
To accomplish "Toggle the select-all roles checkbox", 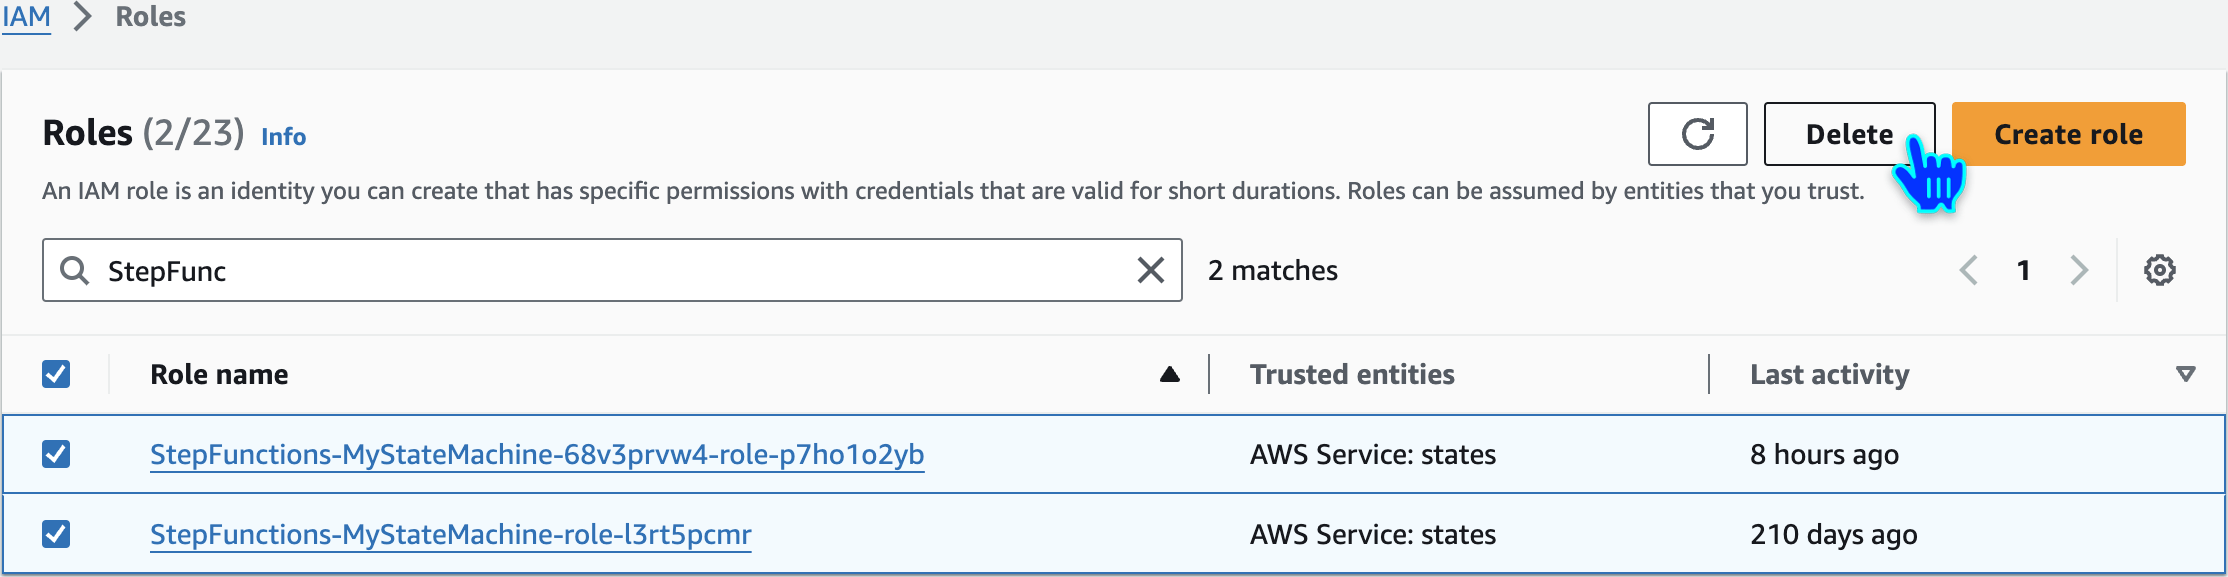I will pos(56,374).
